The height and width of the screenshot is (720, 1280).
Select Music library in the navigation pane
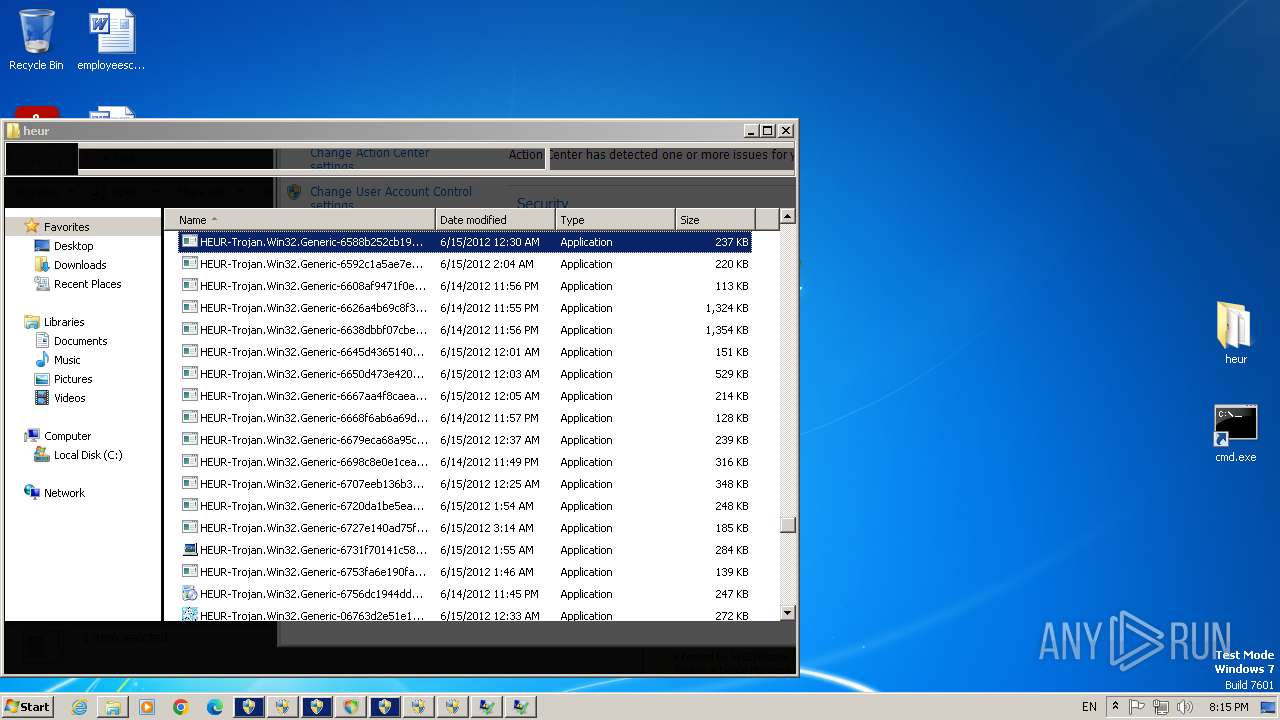coord(67,360)
